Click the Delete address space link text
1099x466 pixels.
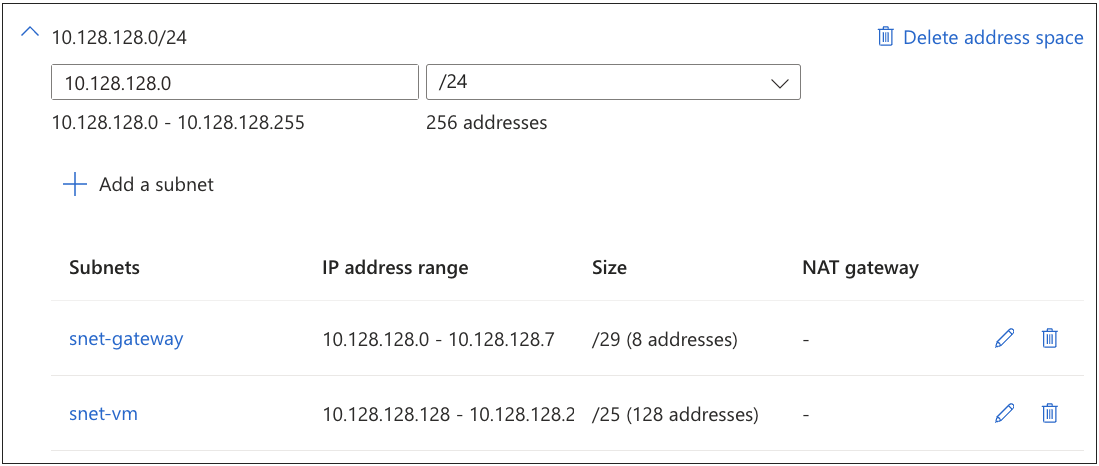(992, 38)
